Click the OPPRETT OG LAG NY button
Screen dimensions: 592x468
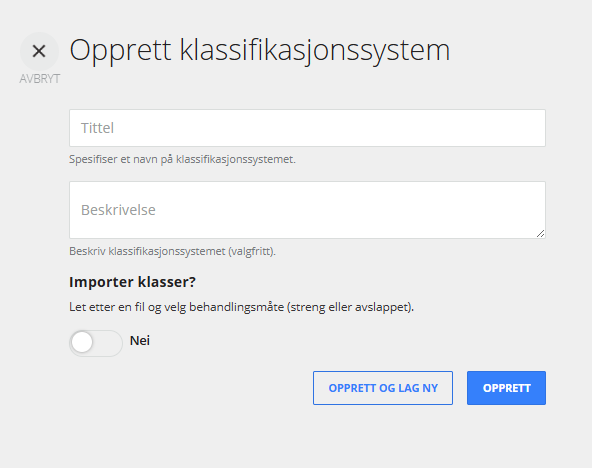tap(383, 388)
